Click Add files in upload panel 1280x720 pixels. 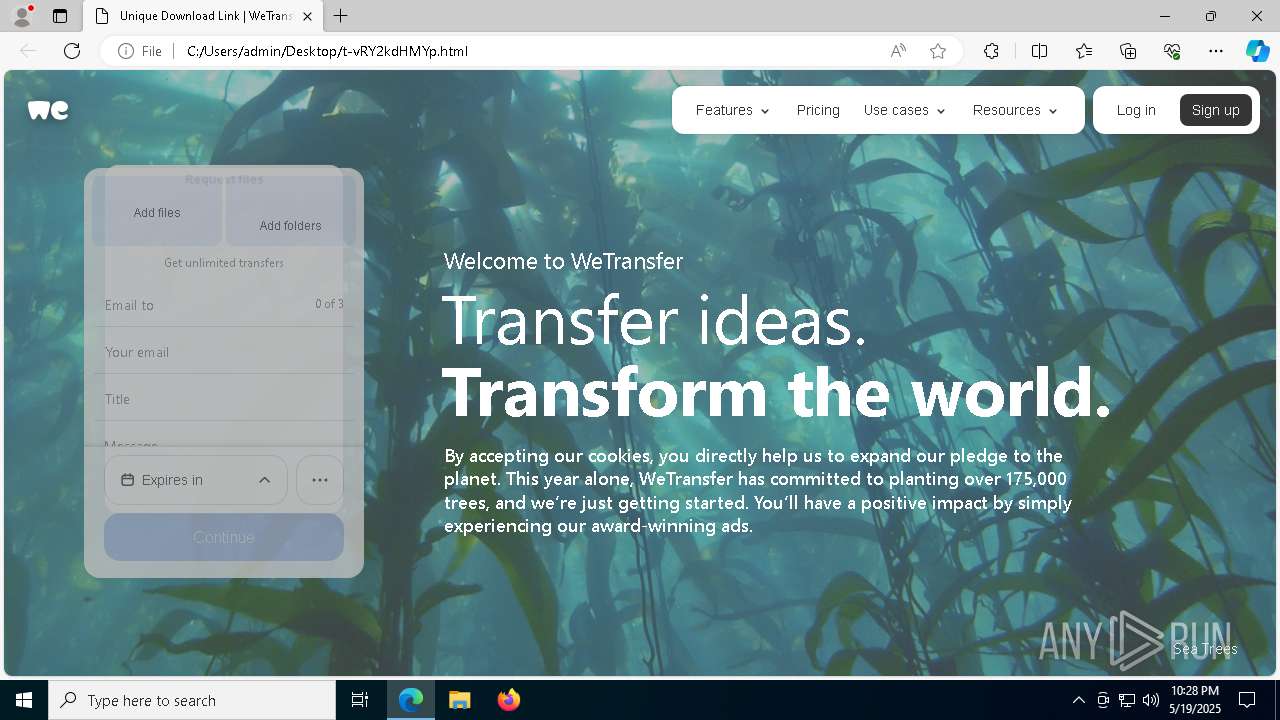tap(157, 212)
